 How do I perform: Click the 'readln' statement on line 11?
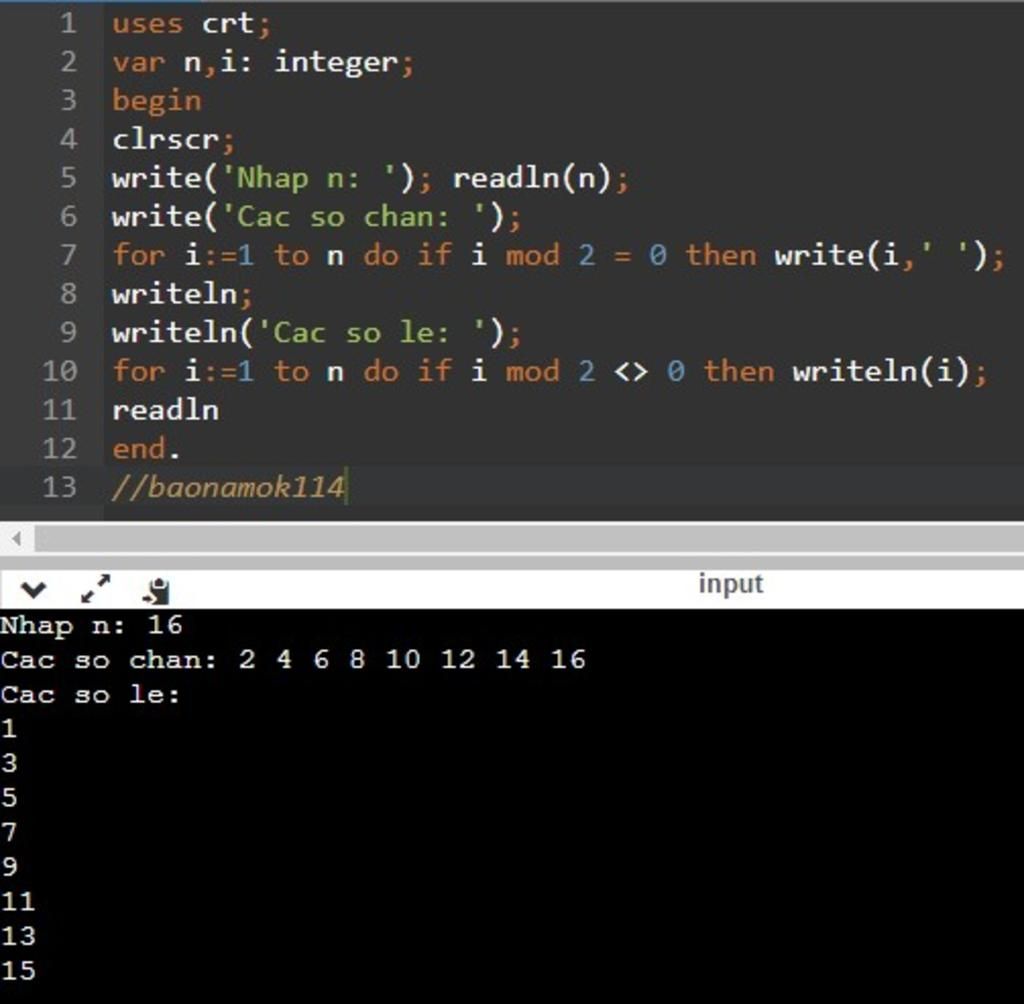(x=165, y=410)
